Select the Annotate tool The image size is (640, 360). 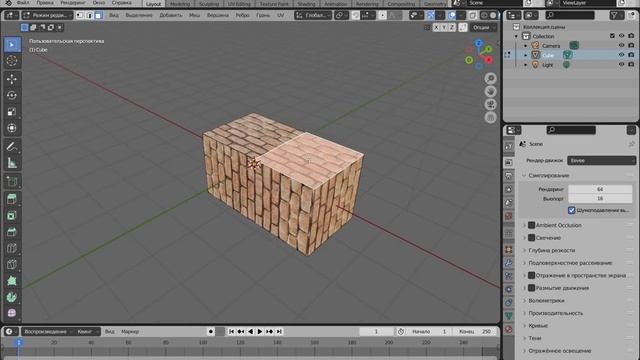pyautogui.click(x=12, y=146)
